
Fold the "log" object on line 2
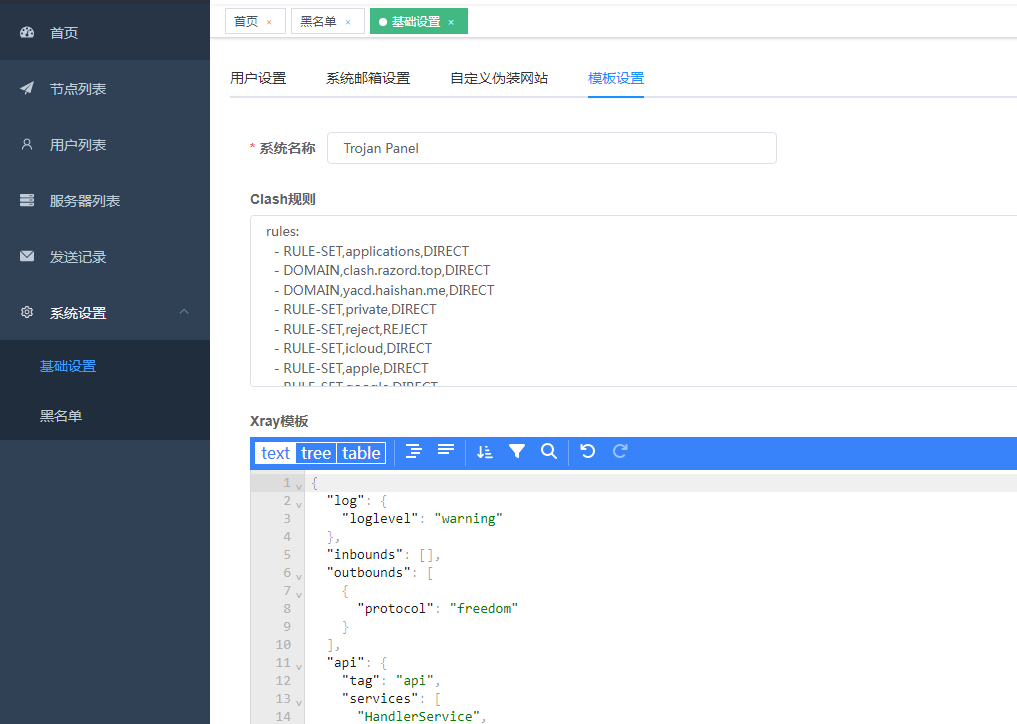pyautogui.click(x=298, y=503)
